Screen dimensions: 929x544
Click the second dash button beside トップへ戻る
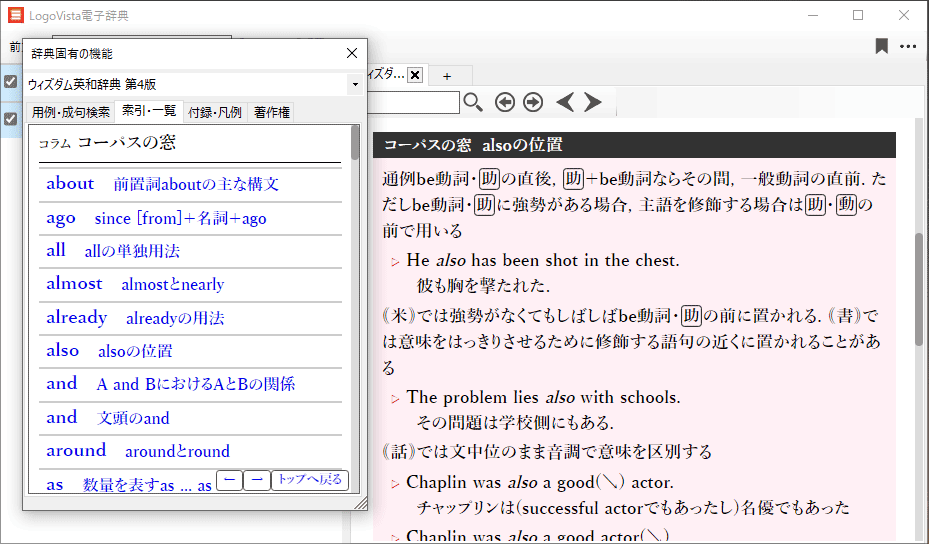pyautogui.click(x=257, y=480)
